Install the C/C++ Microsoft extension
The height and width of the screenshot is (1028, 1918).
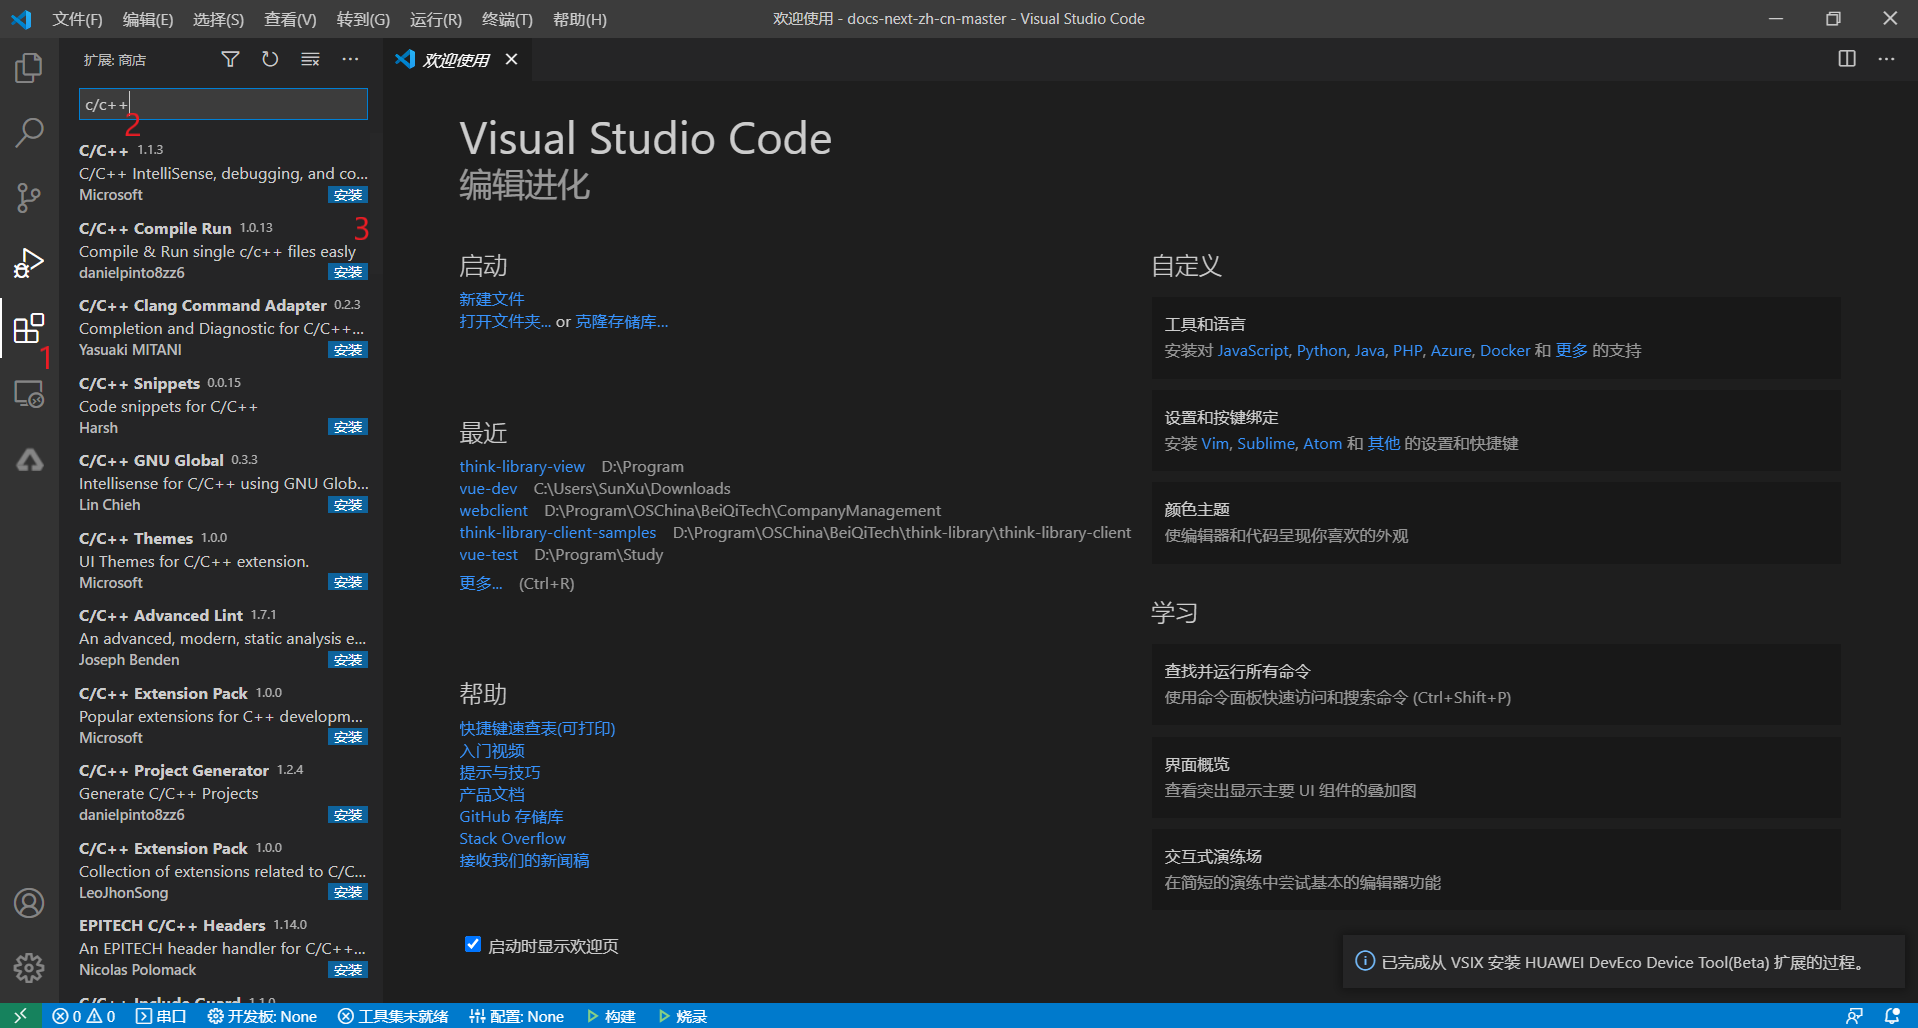click(x=348, y=195)
